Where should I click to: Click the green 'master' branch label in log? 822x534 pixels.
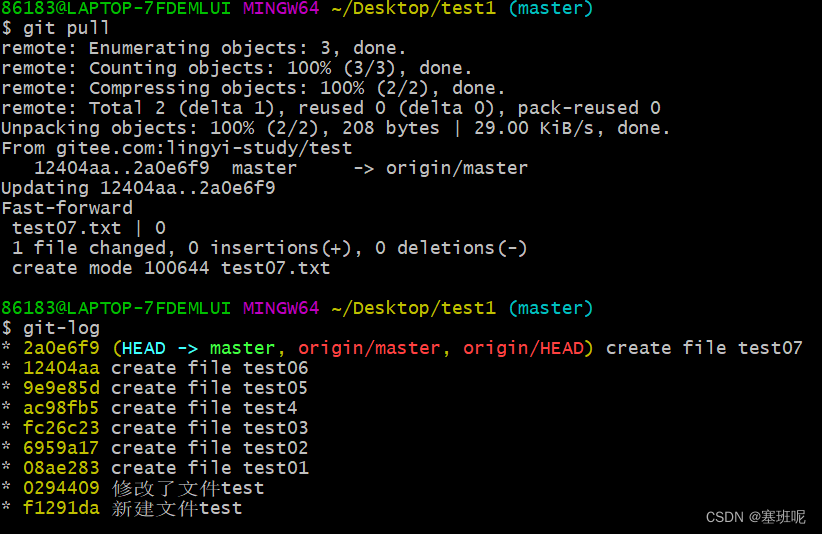242,348
